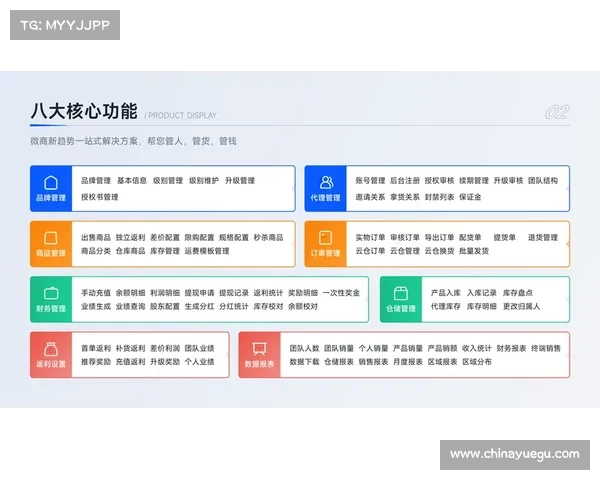
Task: Open 区域分布 in data reports
Action: [x=477, y=361]
